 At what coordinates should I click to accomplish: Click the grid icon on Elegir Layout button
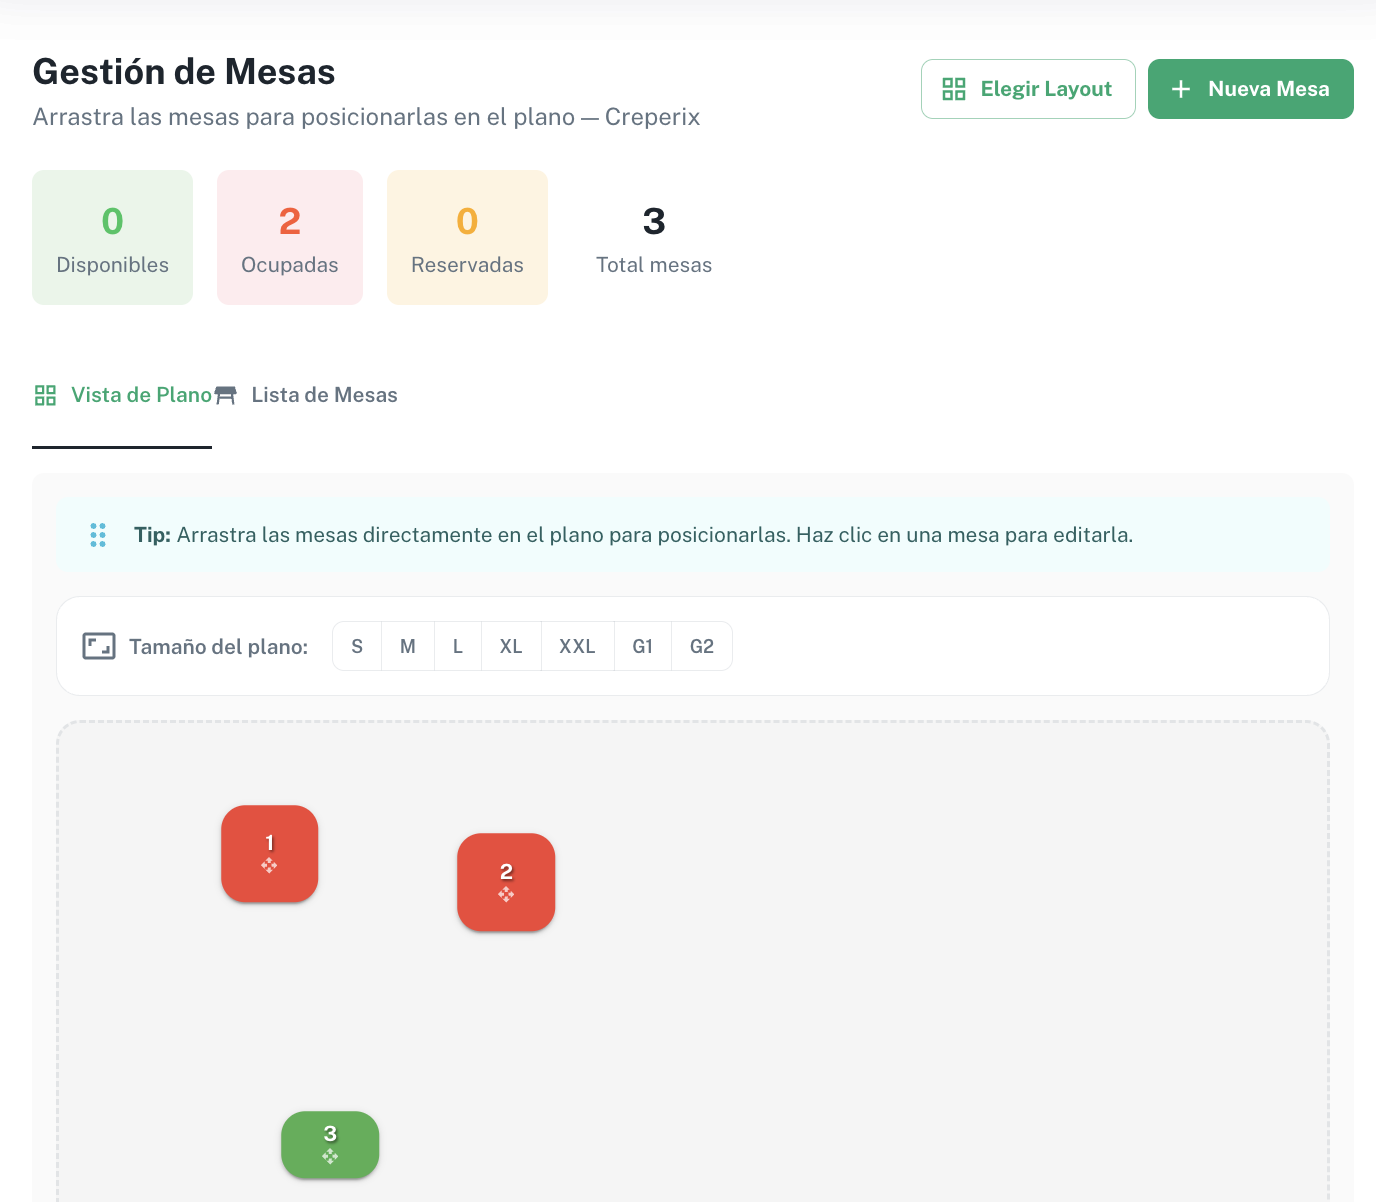954,88
